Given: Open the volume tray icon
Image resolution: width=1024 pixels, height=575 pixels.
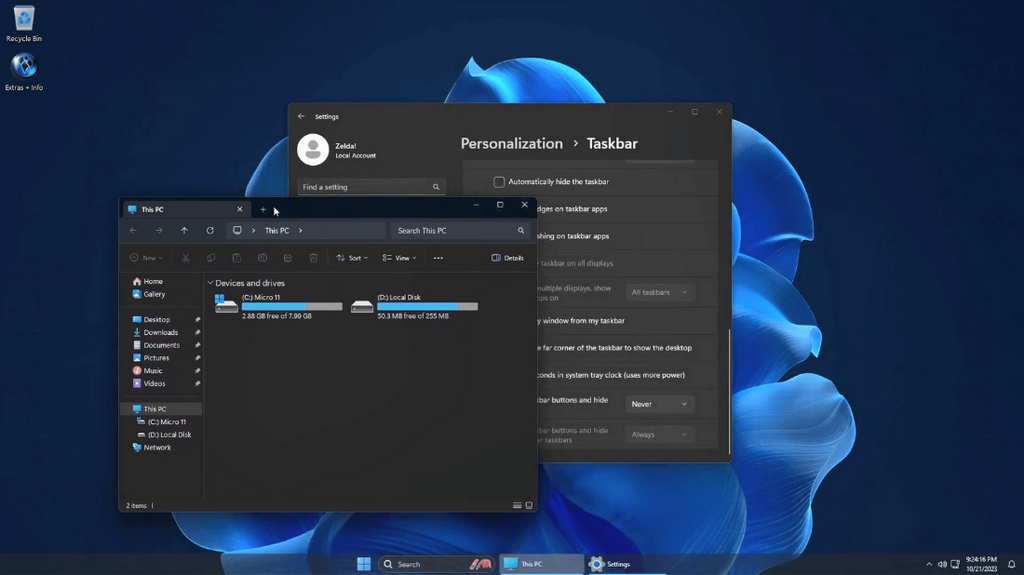Looking at the screenshot, I should (x=942, y=564).
